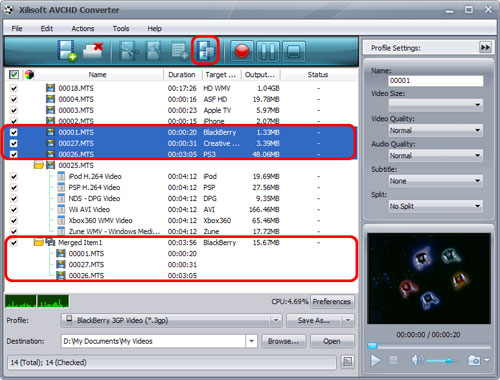Viewport: 500px width, 380px height.
Task: Open the Help menu
Action: [154, 28]
